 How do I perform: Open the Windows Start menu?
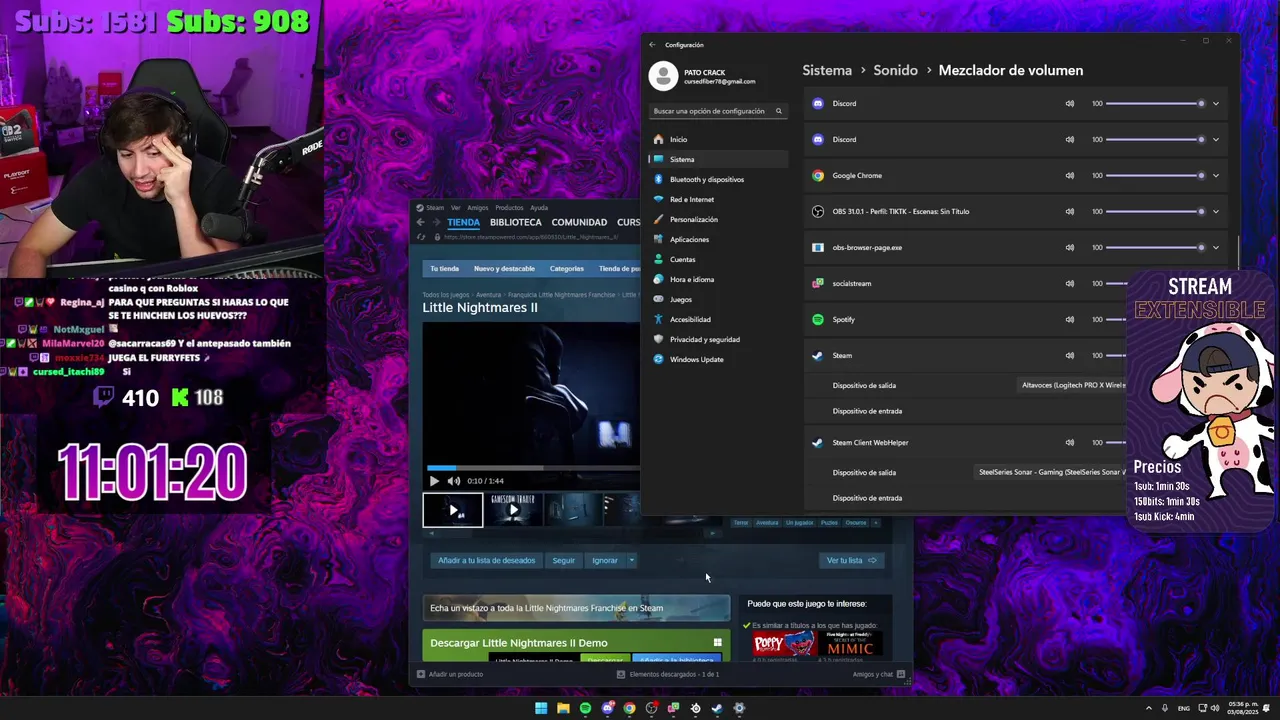point(541,708)
